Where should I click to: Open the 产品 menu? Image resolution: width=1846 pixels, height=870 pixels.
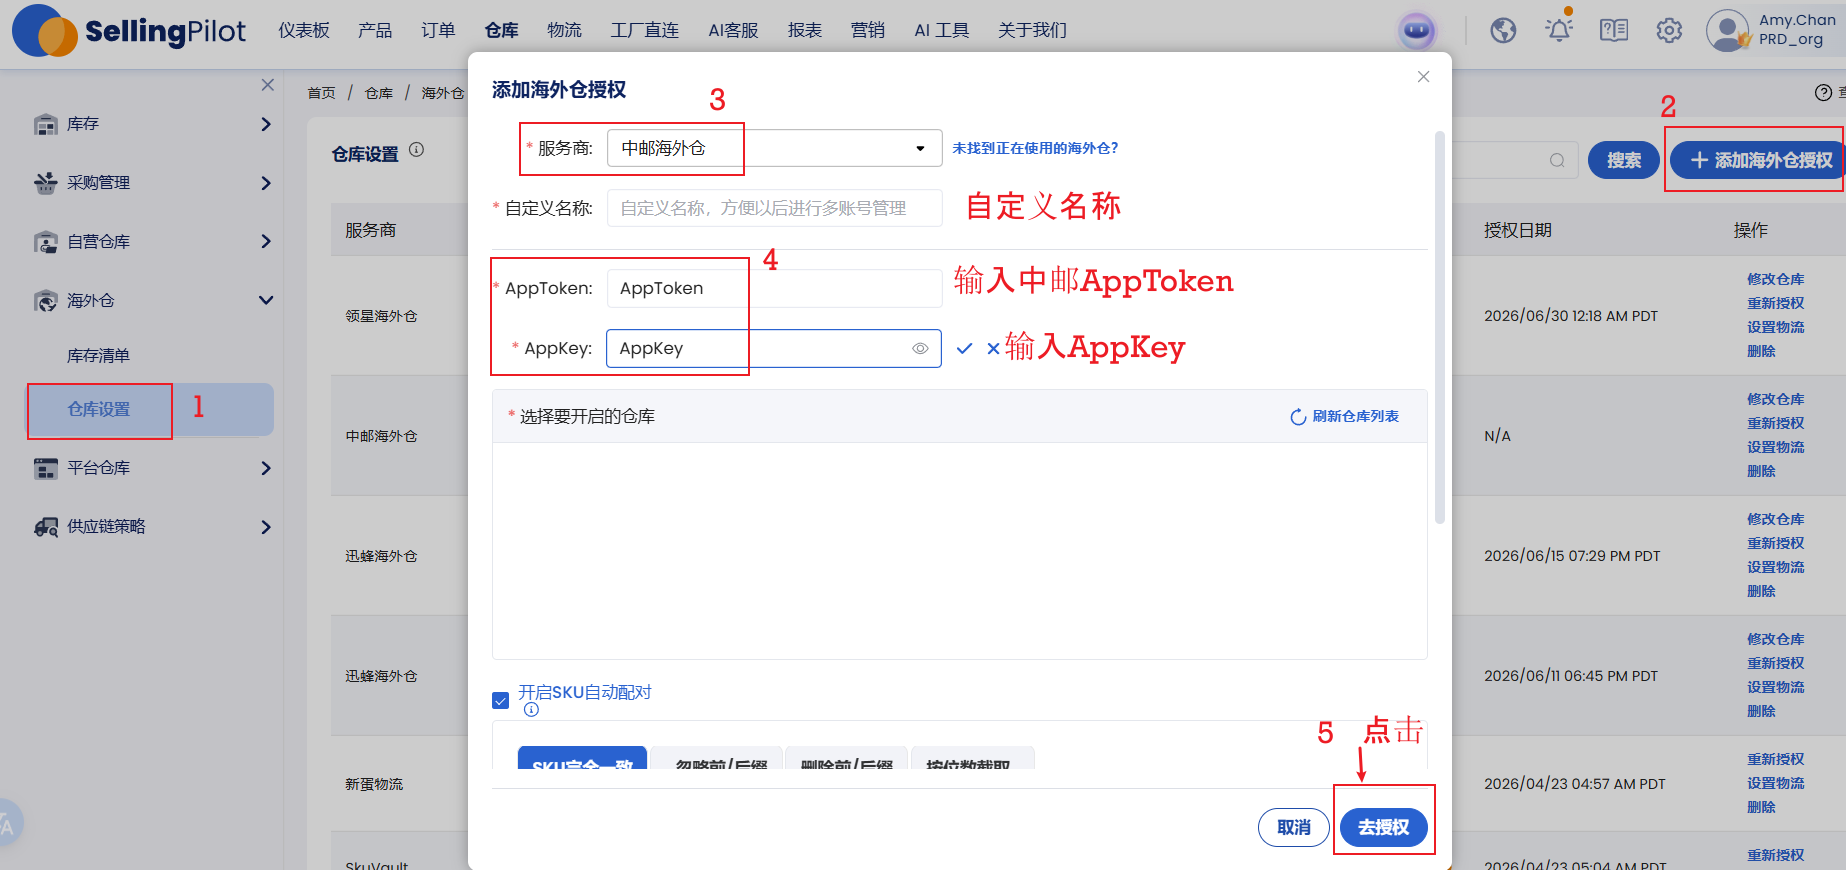[375, 31]
